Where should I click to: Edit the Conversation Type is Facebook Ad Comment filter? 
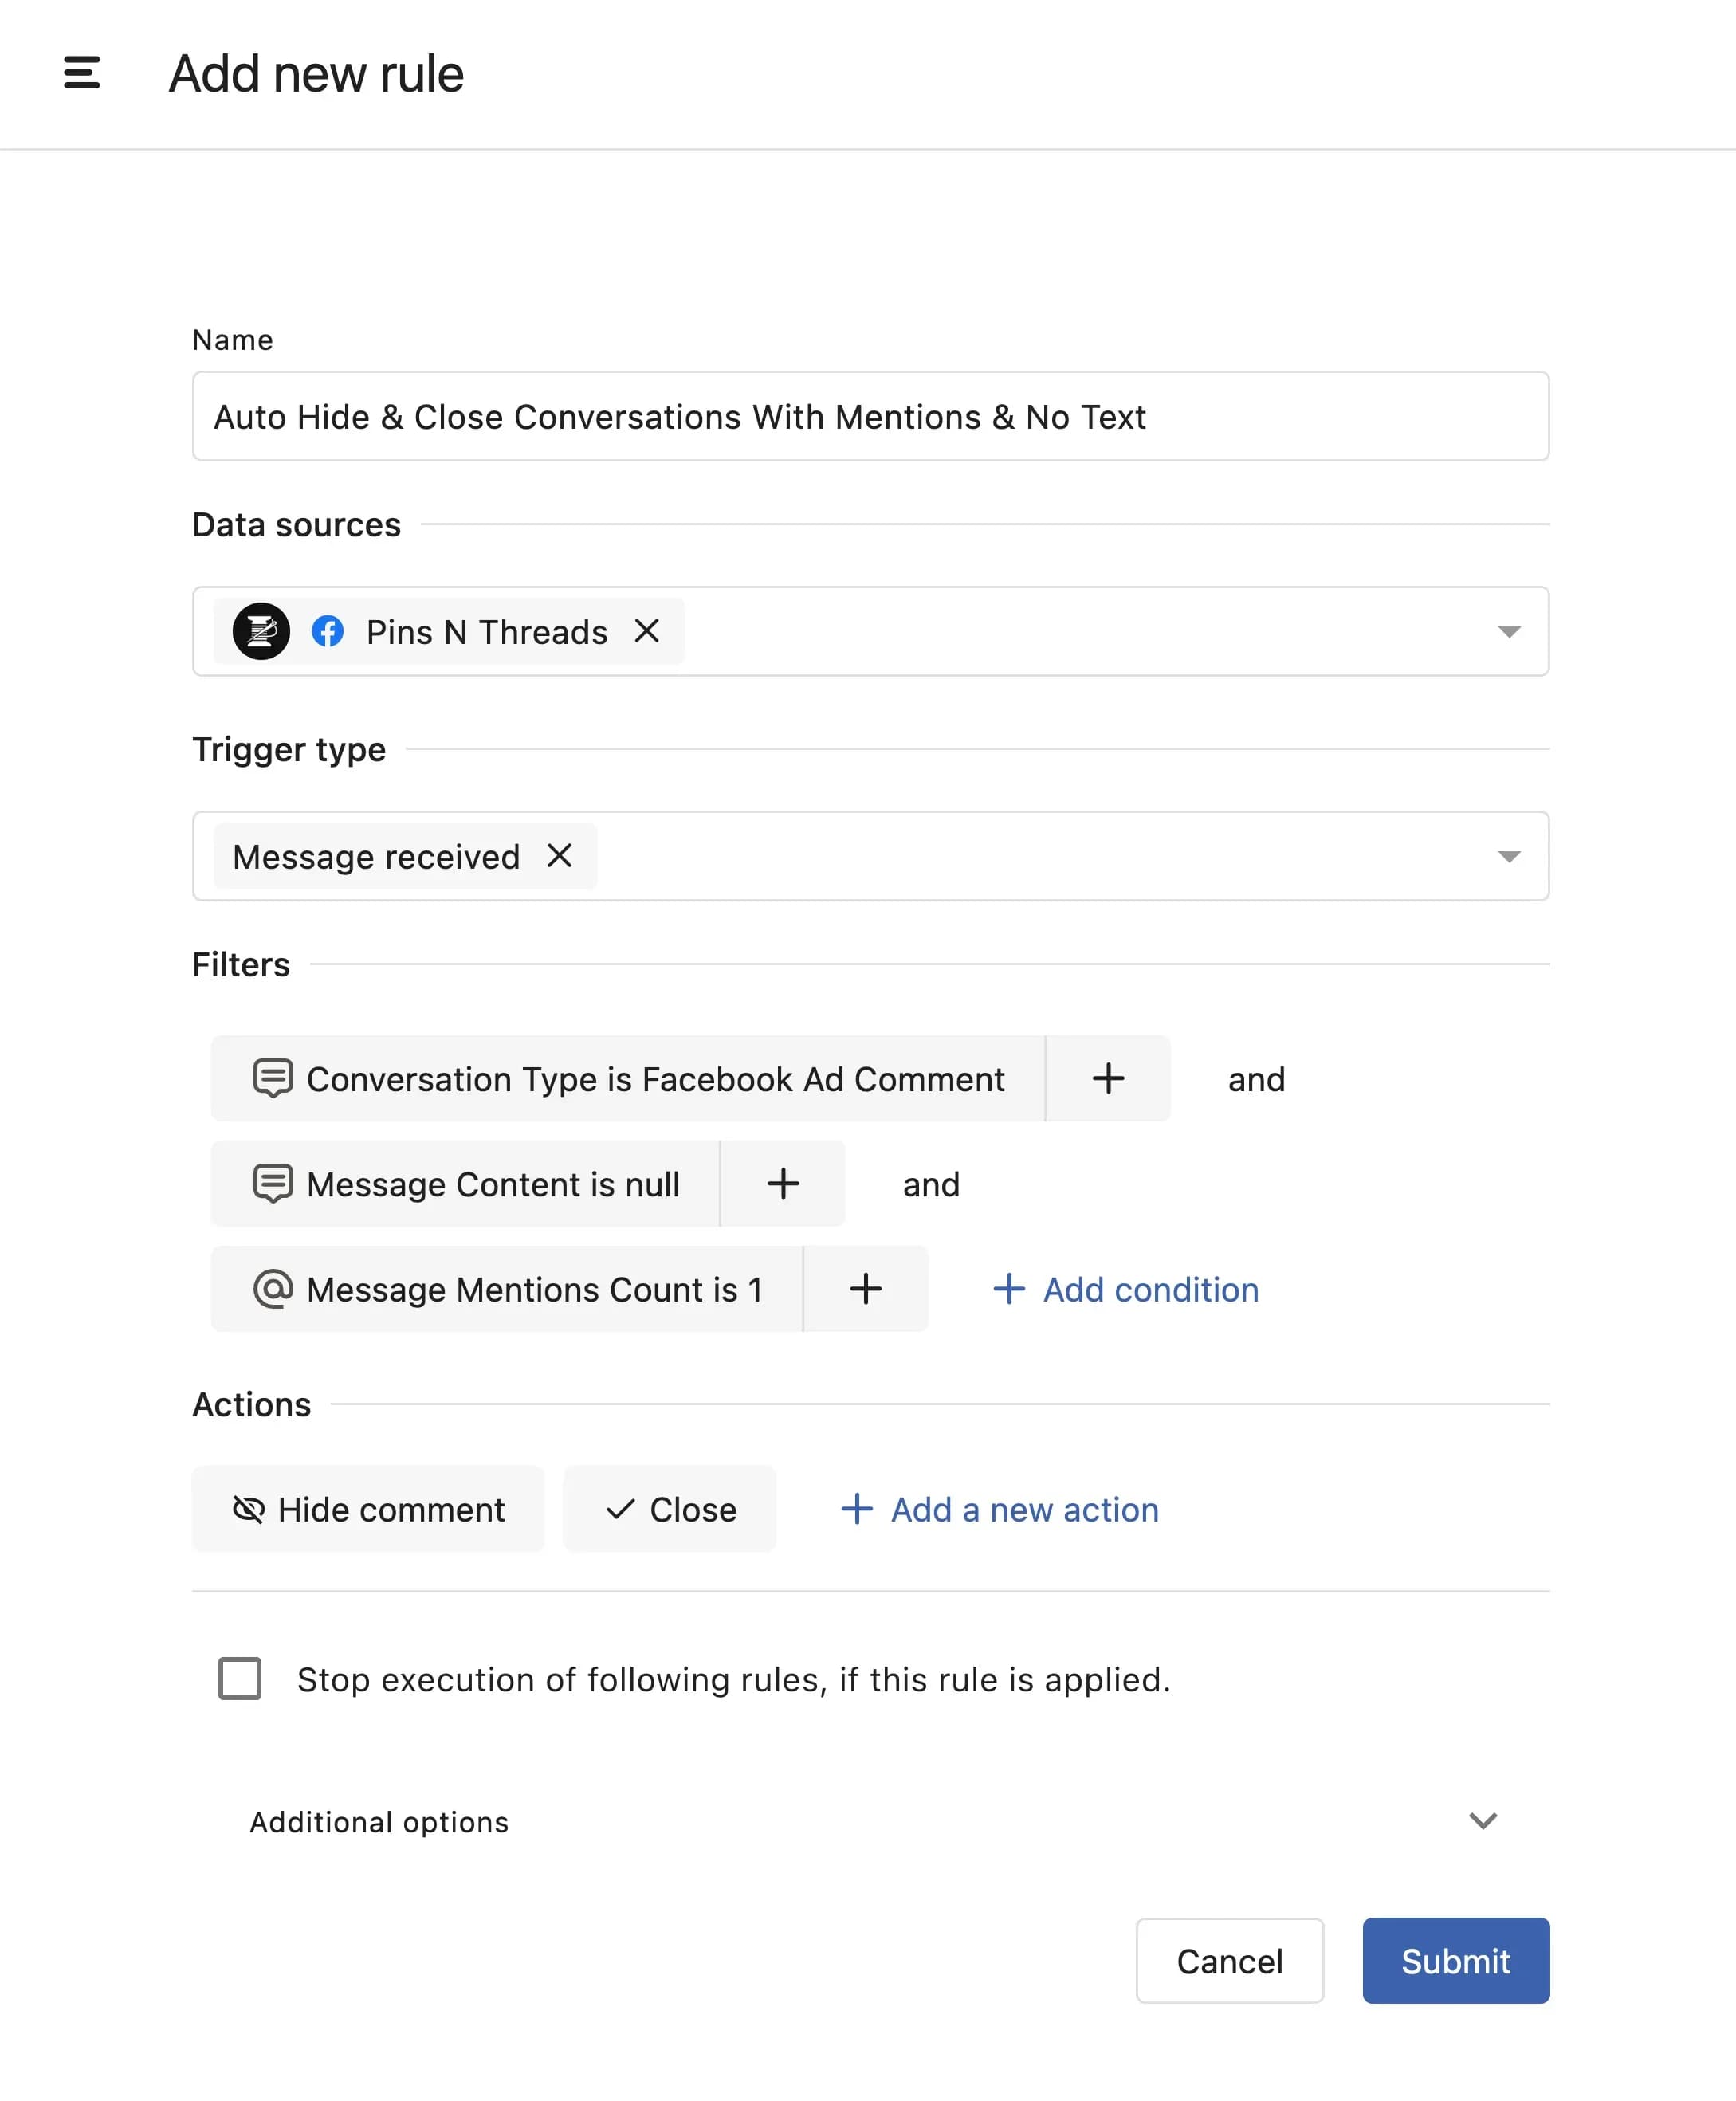[628, 1079]
